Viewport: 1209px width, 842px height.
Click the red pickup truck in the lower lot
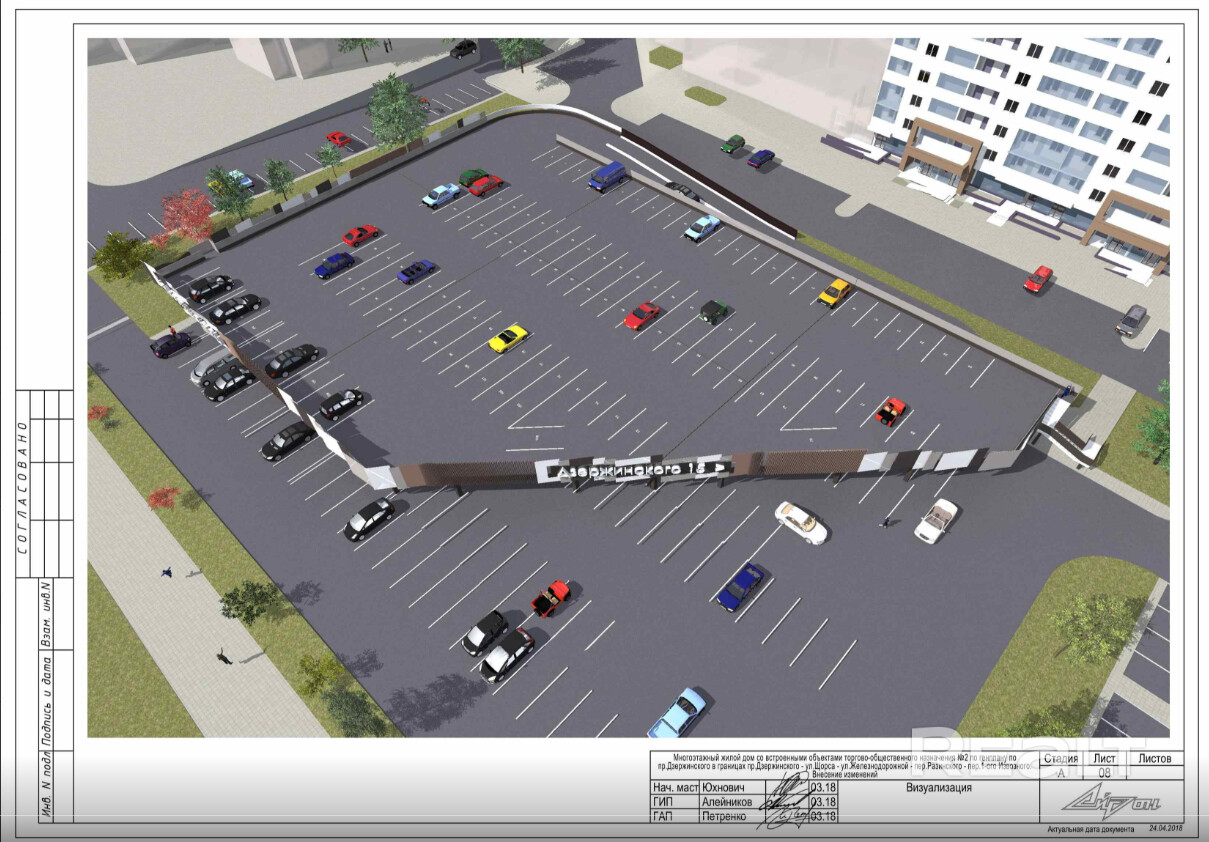coord(550,597)
